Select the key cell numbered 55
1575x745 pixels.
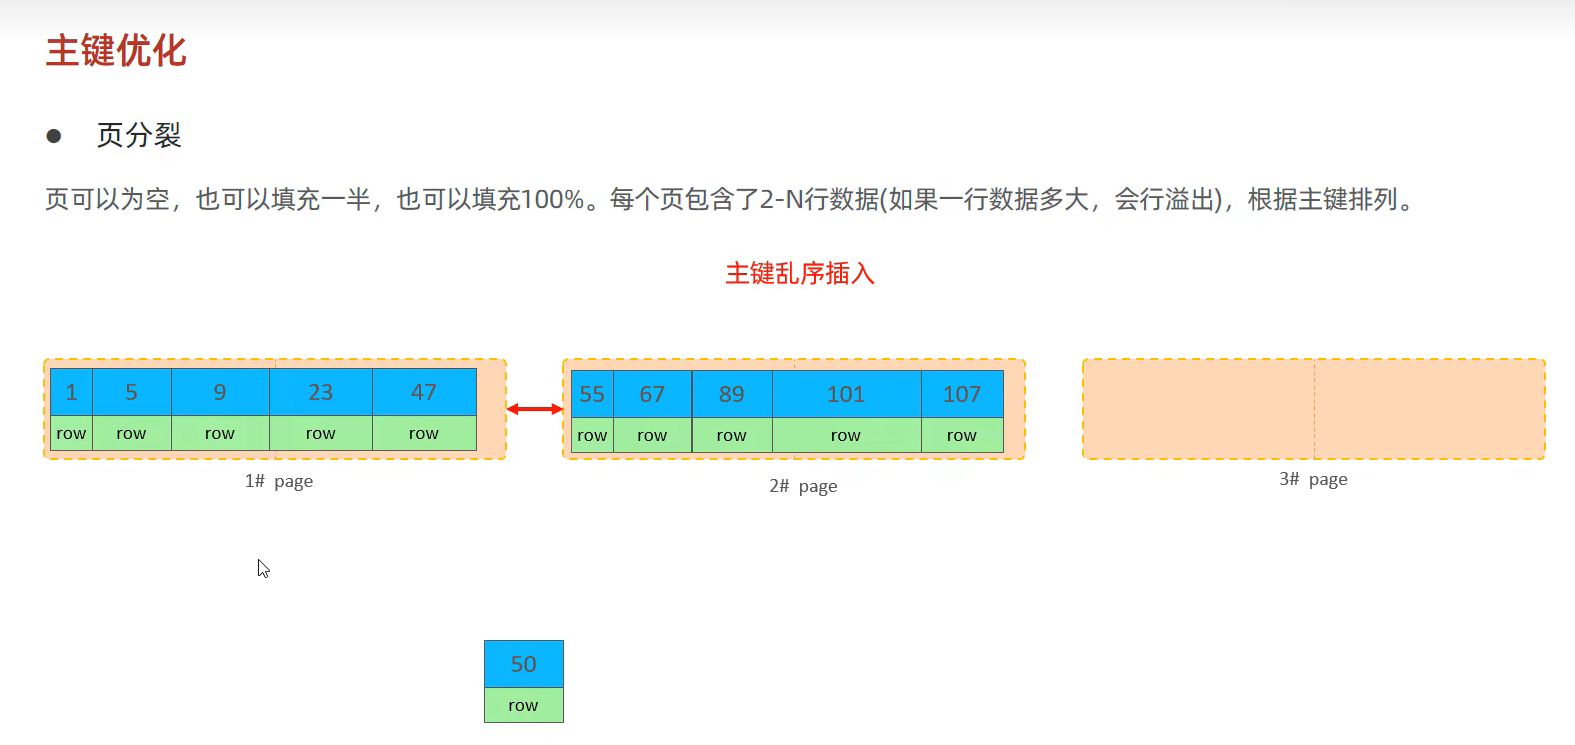tap(592, 394)
